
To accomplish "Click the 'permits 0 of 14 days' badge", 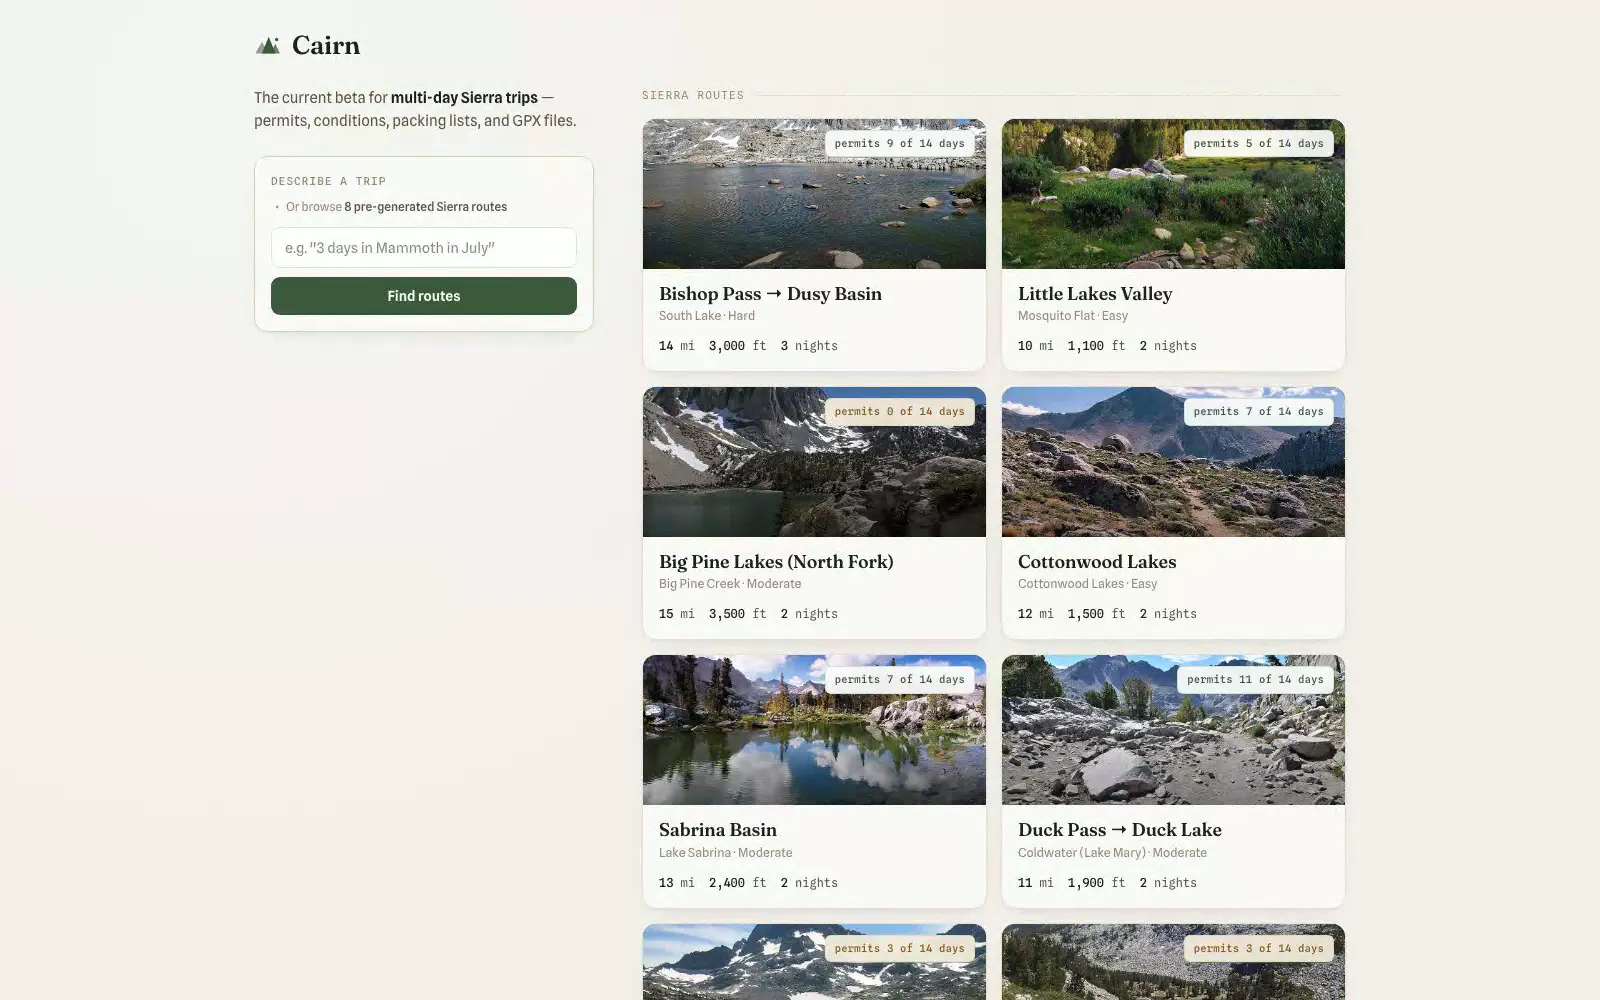I will tap(899, 412).
